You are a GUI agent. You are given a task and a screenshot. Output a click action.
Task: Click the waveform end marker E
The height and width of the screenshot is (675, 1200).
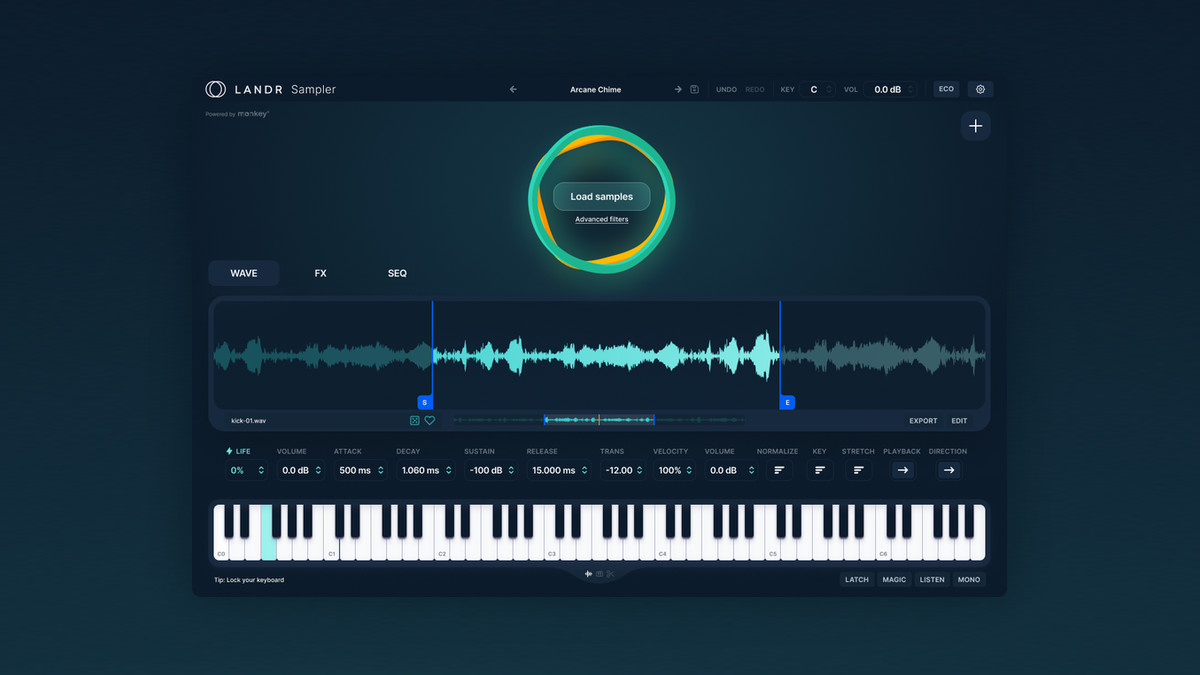tap(787, 402)
